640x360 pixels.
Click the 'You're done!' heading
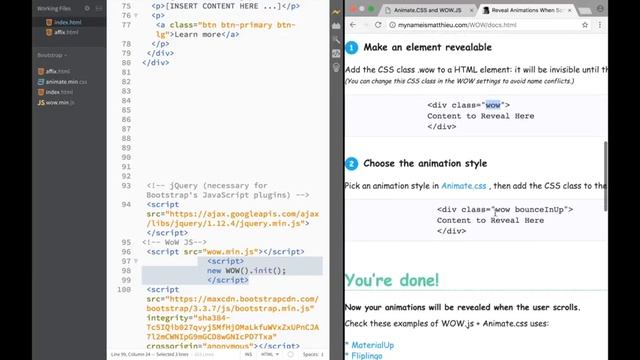392,280
